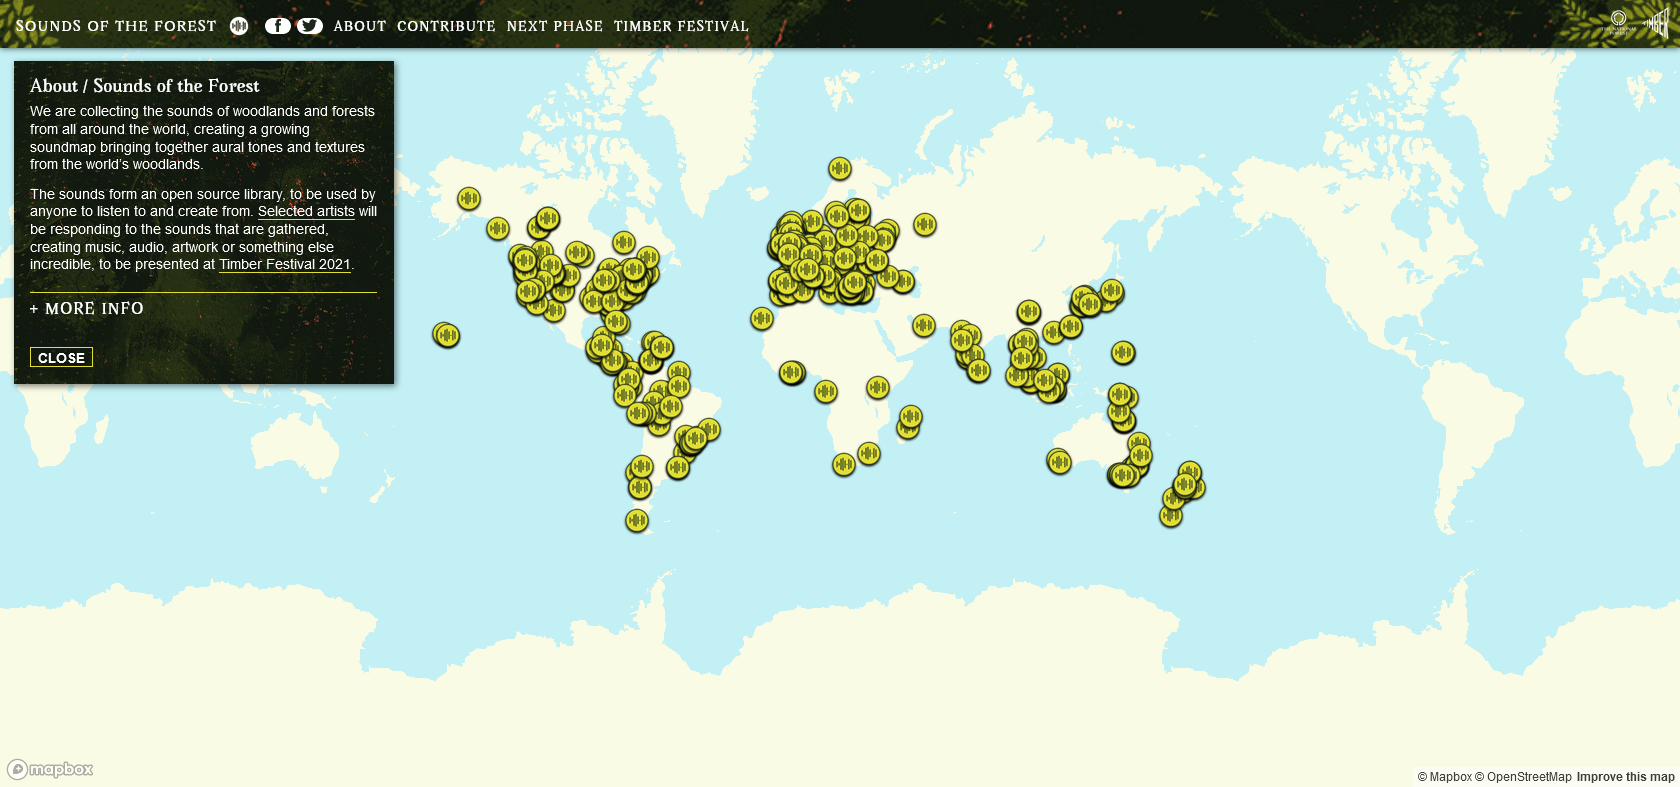Go to the Next Phase page
This screenshot has height=787, width=1680.
click(x=555, y=26)
